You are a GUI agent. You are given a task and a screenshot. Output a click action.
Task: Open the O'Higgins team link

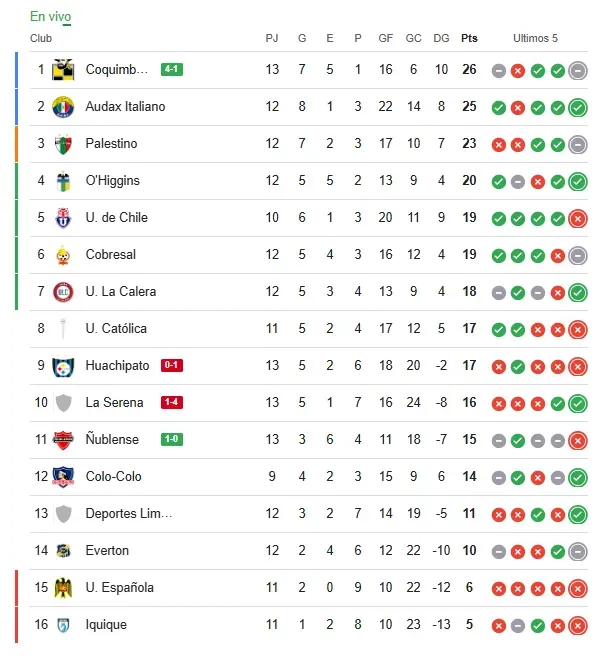[x=113, y=181]
